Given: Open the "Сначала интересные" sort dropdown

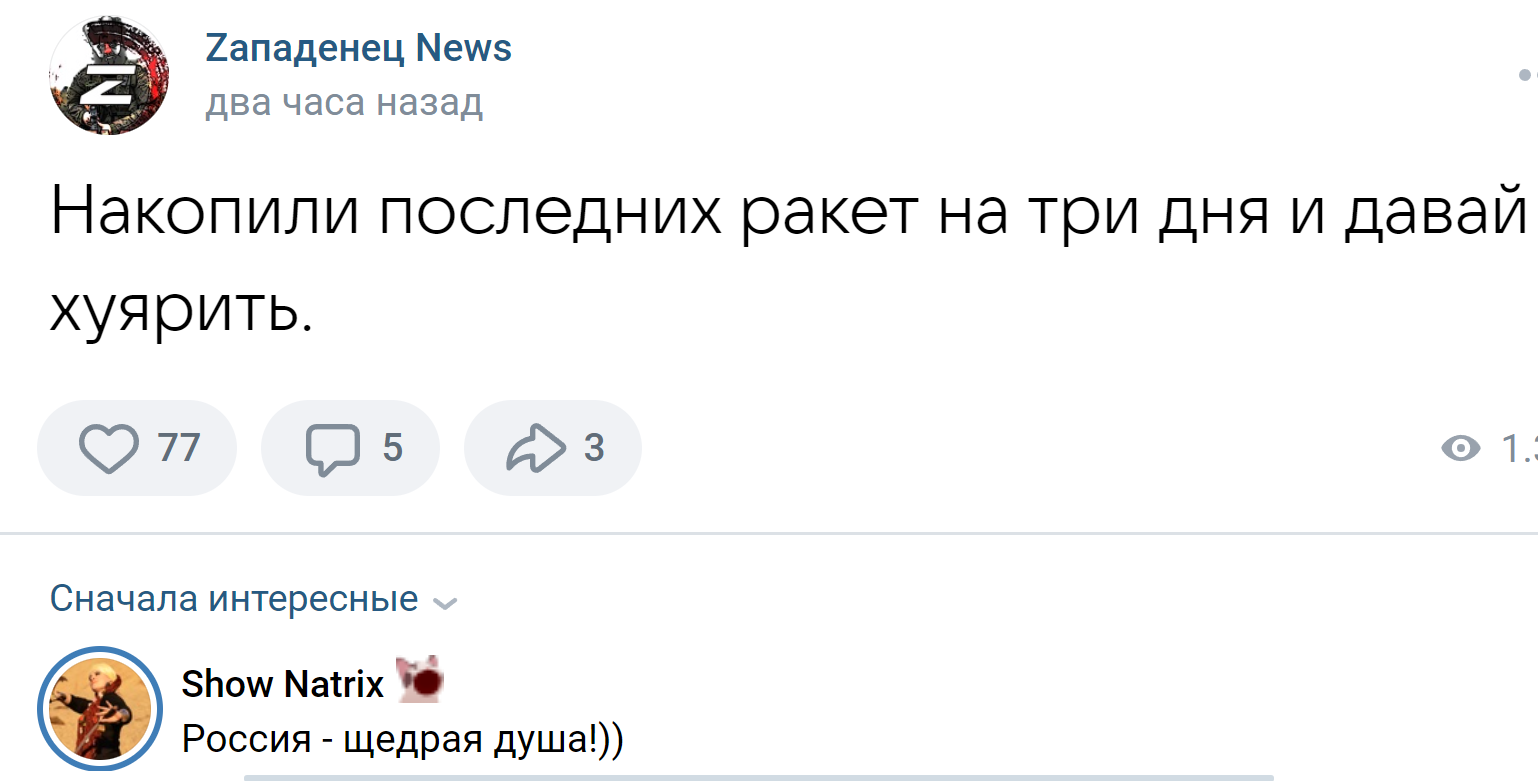Looking at the screenshot, I should click(234, 599).
